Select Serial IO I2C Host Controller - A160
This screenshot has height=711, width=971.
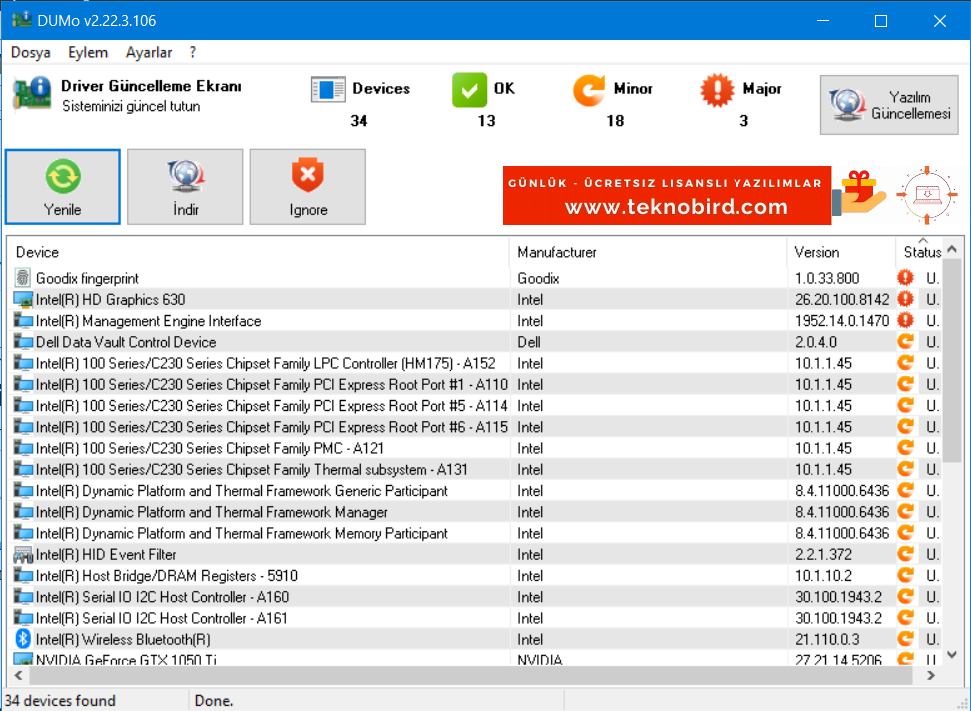pyautogui.click(x=474, y=597)
